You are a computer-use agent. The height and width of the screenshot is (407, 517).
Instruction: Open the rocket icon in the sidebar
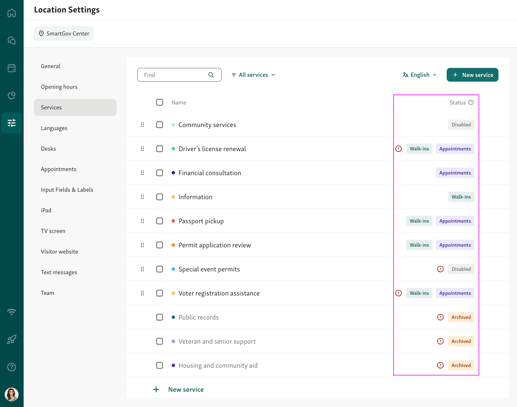click(x=12, y=340)
